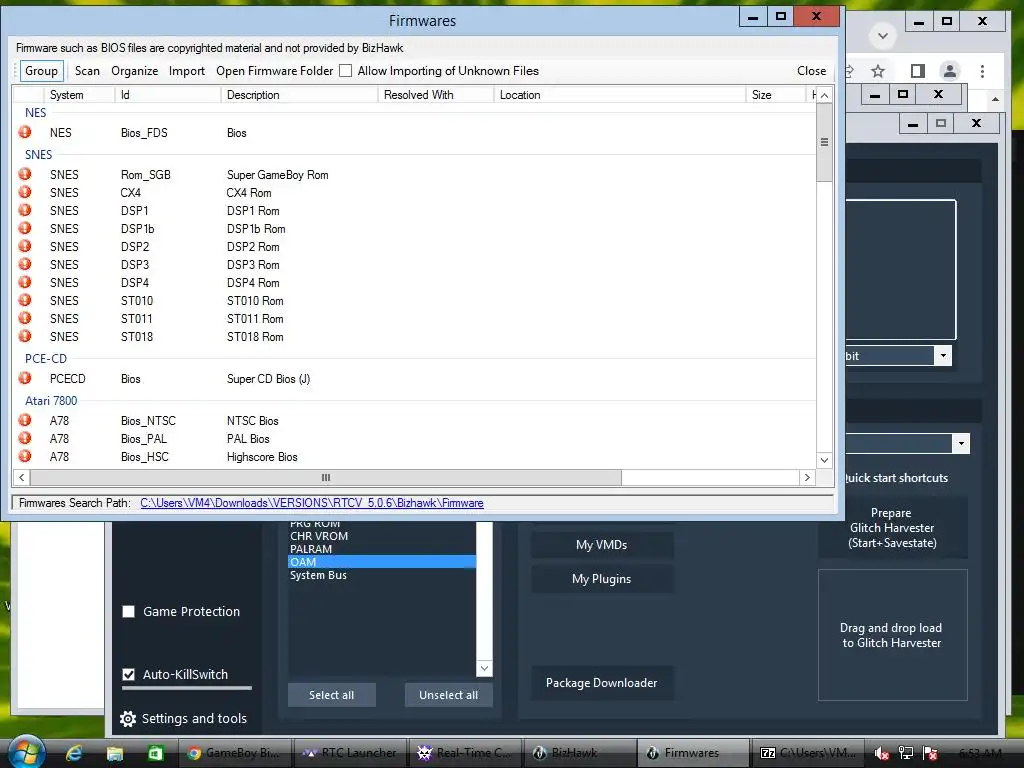This screenshot has height=768, width=1024.
Task: Open the browser profile avatar icon
Action: [x=950, y=71]
